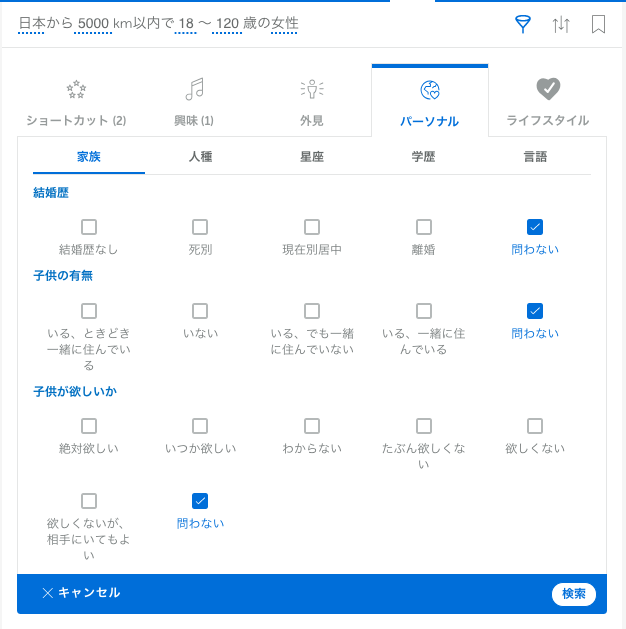Open the ライフスタイル heart checkmark icon

click(x=548, y=90)
